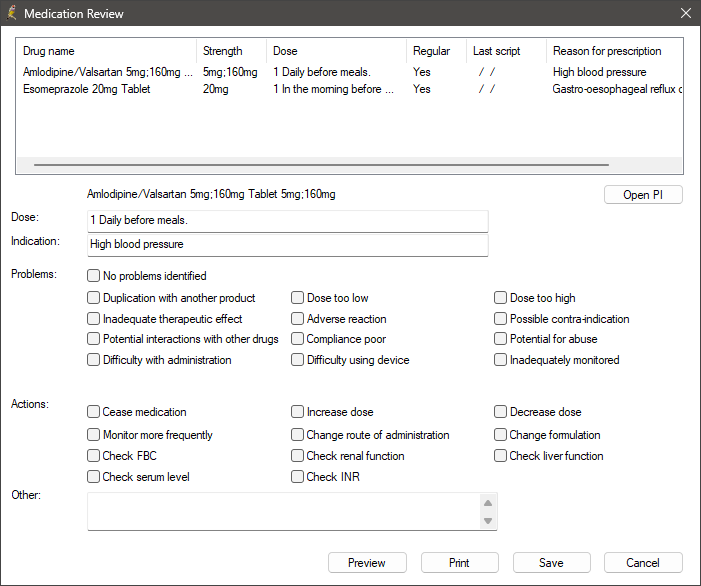The width and height of the screenshot is (701, 586).
Task: Click 1 In the morning before dose cell
Action: pyautogui.click(x=334, y=89)
